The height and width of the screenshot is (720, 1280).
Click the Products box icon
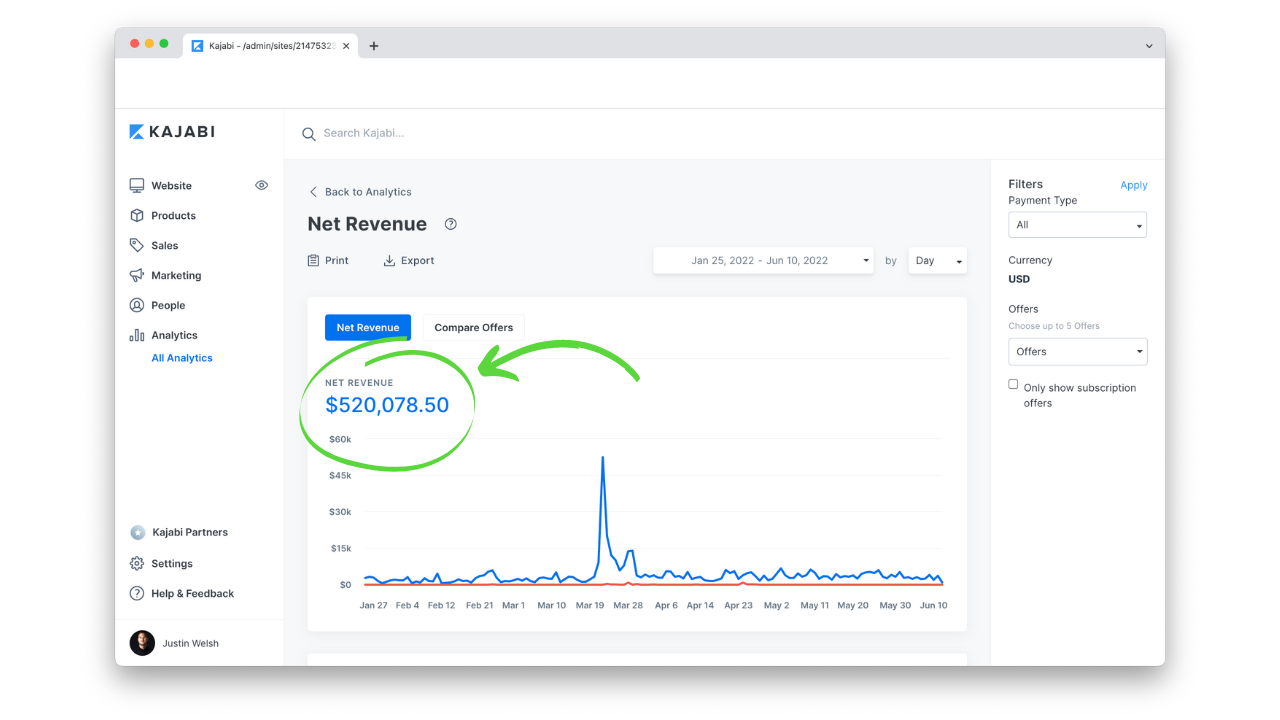coord(137,216)
